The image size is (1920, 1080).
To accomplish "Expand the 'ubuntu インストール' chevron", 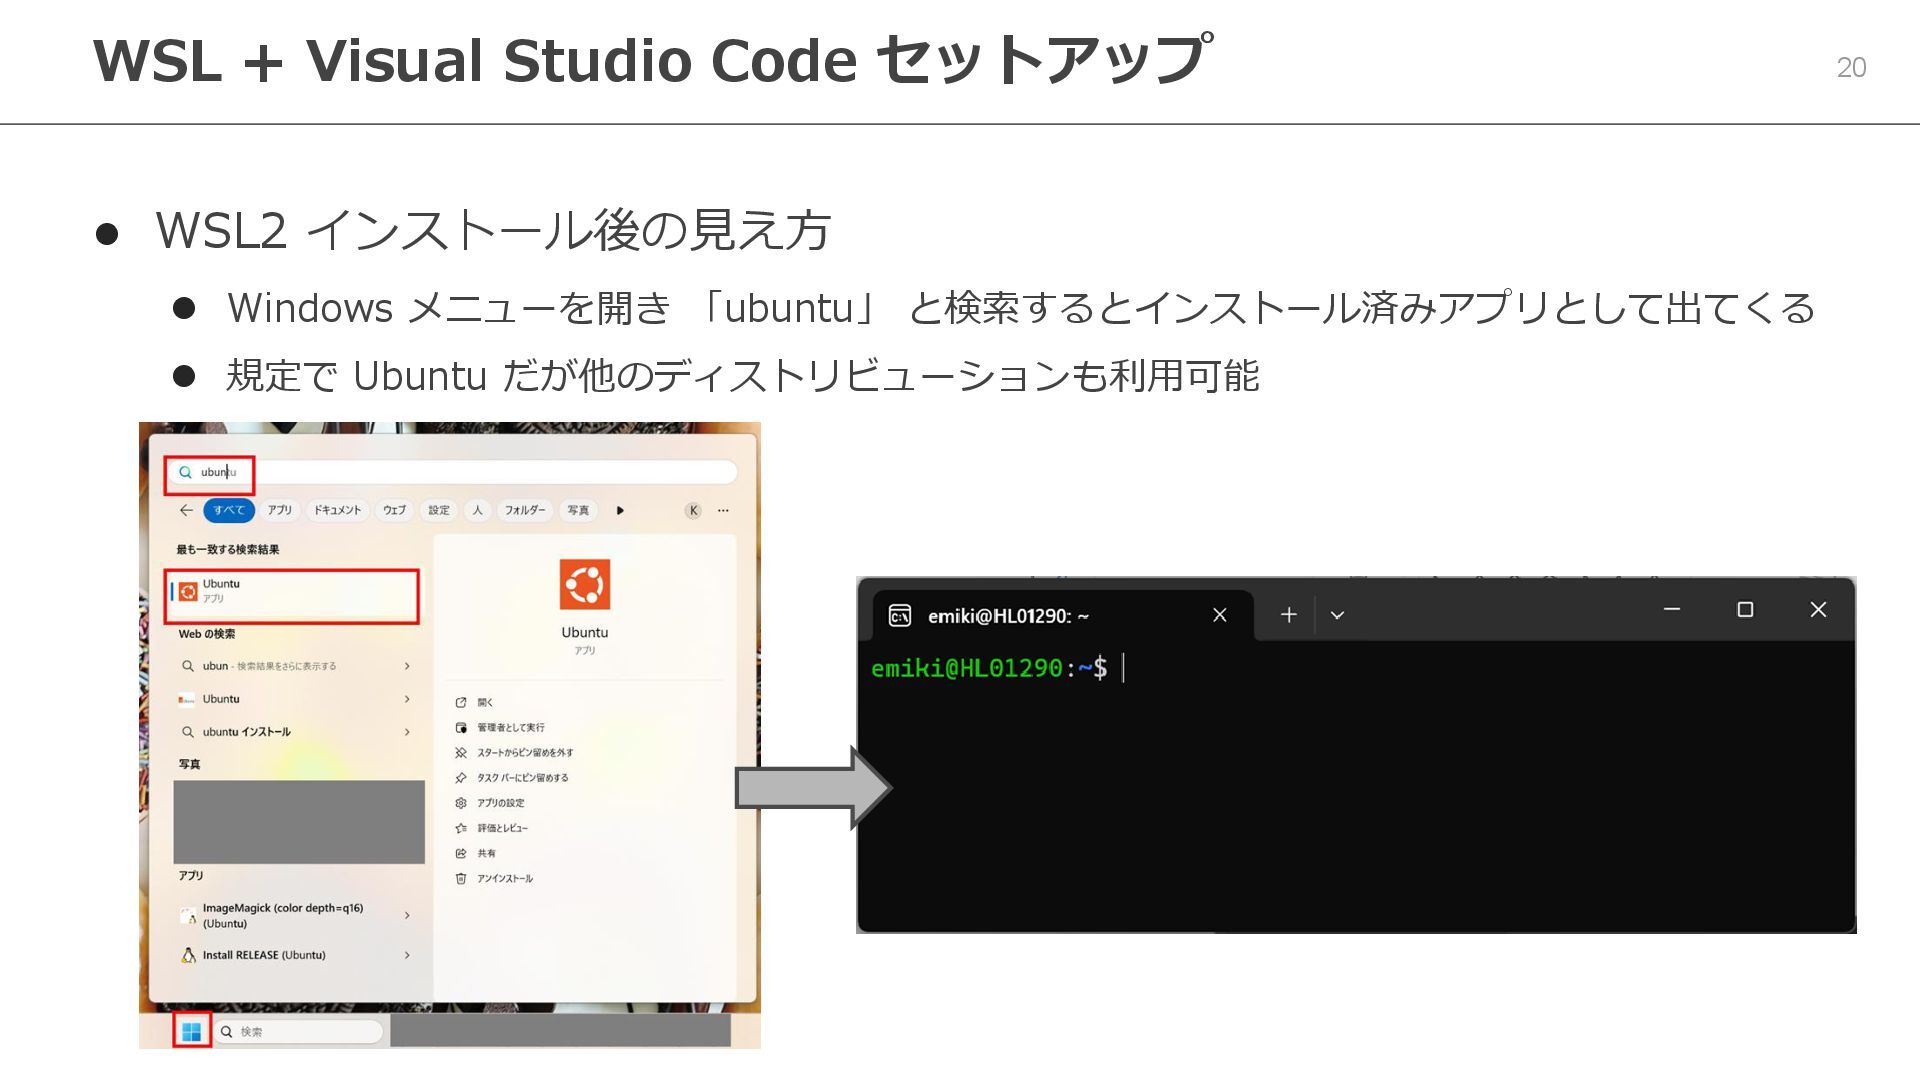I will 407,732.
